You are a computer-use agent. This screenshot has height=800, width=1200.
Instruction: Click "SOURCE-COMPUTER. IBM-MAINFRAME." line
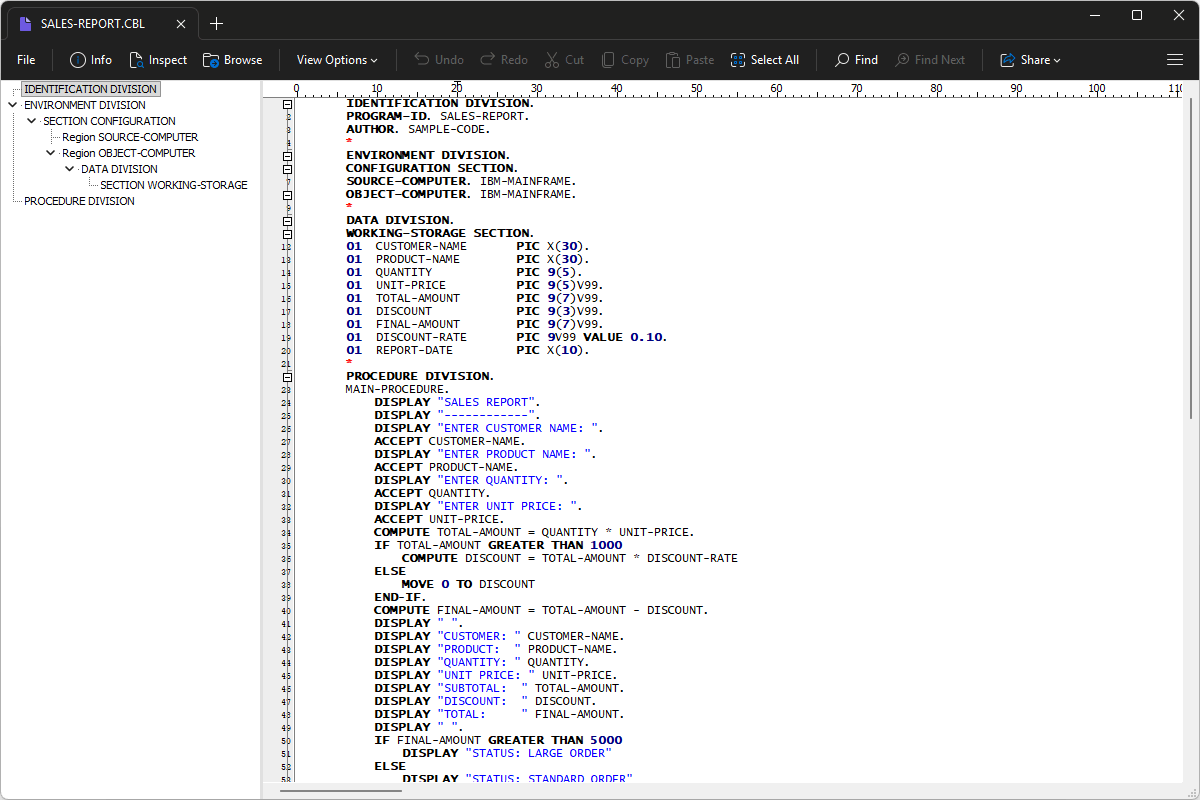coord(461,181)
